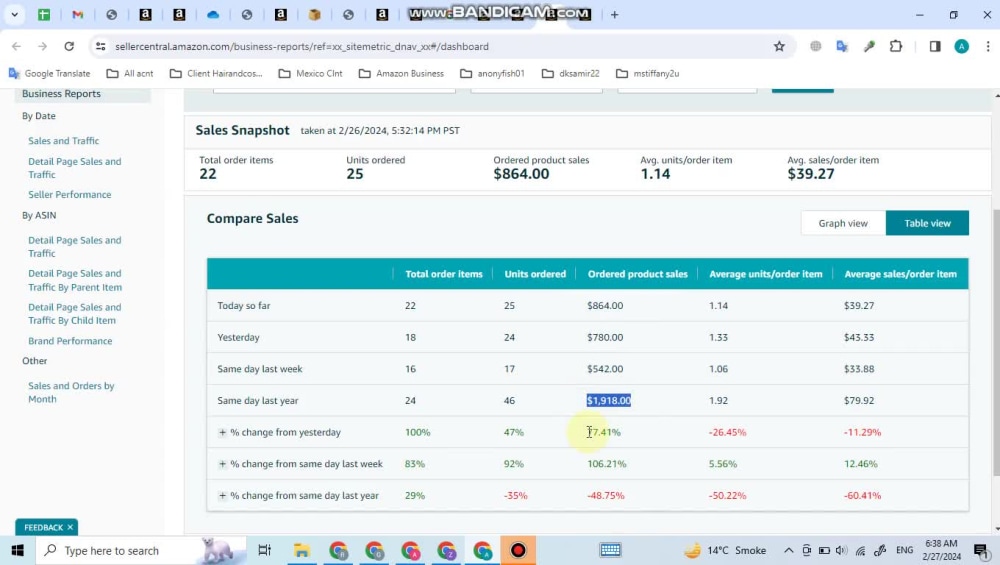The image size is (1000, 565).
Task: Open the Amazon Business bookmark folder
Action: coord(401,73)
